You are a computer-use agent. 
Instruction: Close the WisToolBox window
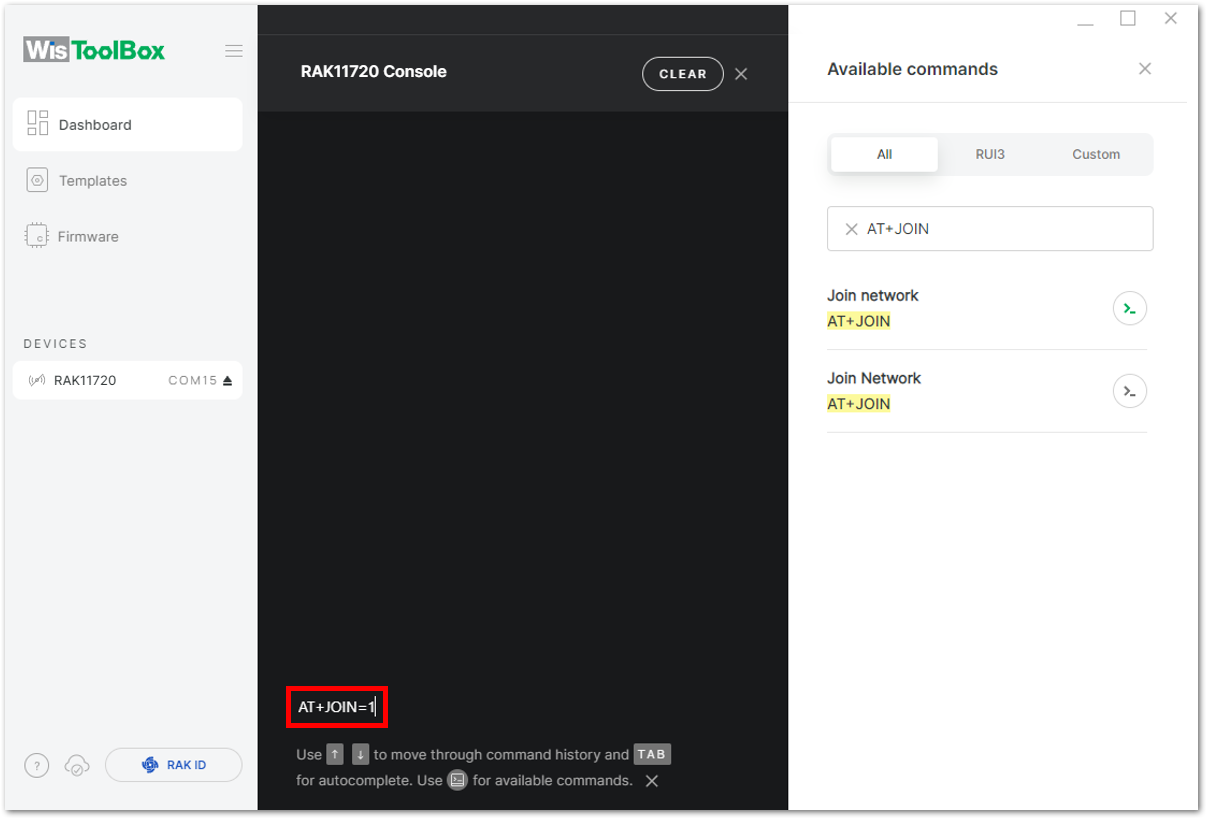[x=1171, y=18]
